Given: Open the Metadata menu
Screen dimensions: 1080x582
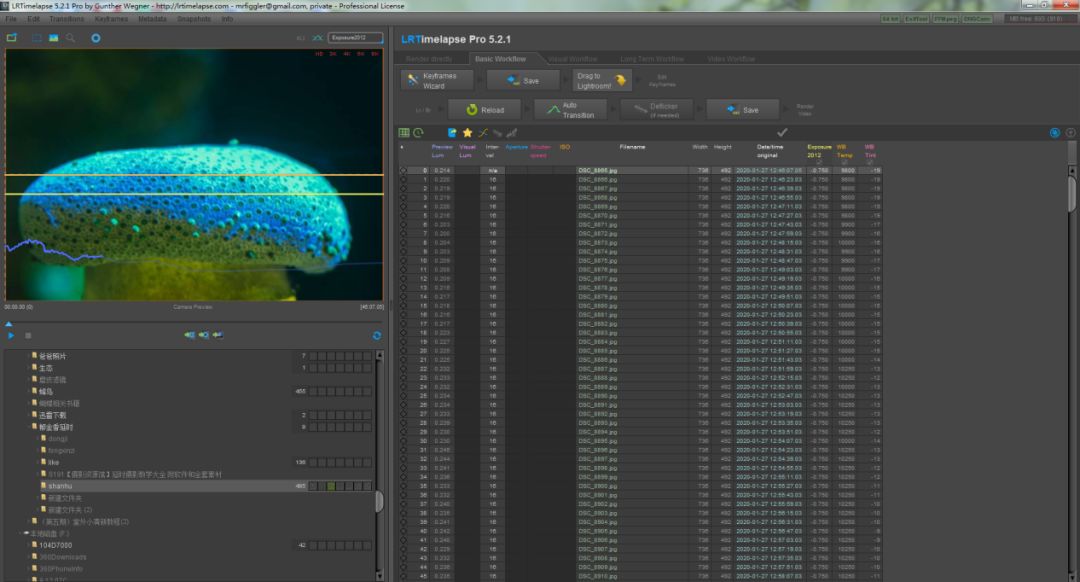Looking at the screenshot, I should [152, 19].
